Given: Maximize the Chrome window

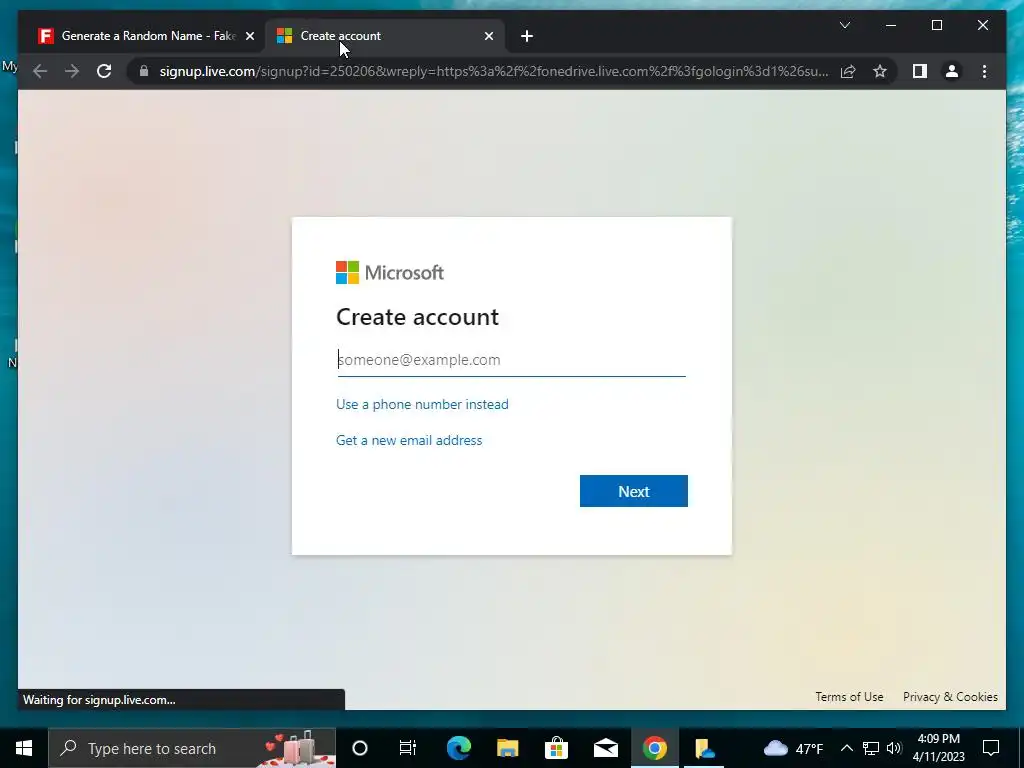Looking at the screenshot, I should click(936, 25).
